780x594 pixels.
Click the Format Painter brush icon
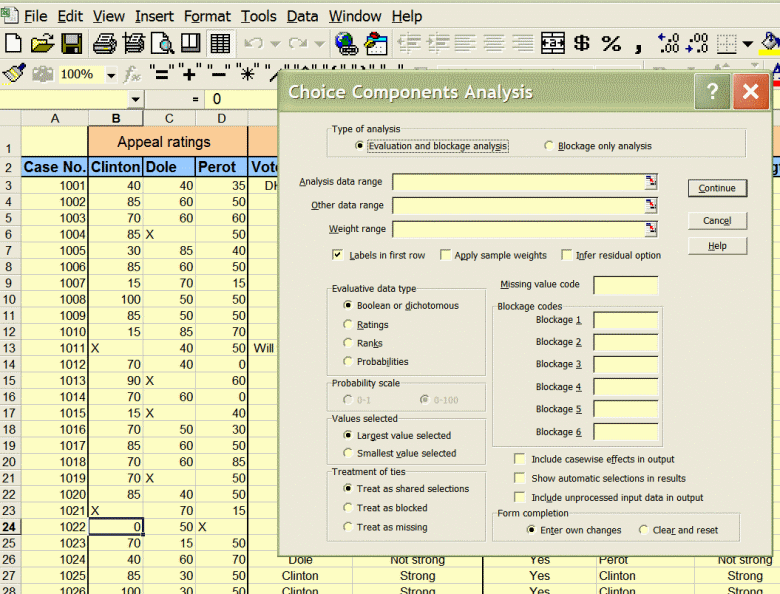tap(14, 74)
